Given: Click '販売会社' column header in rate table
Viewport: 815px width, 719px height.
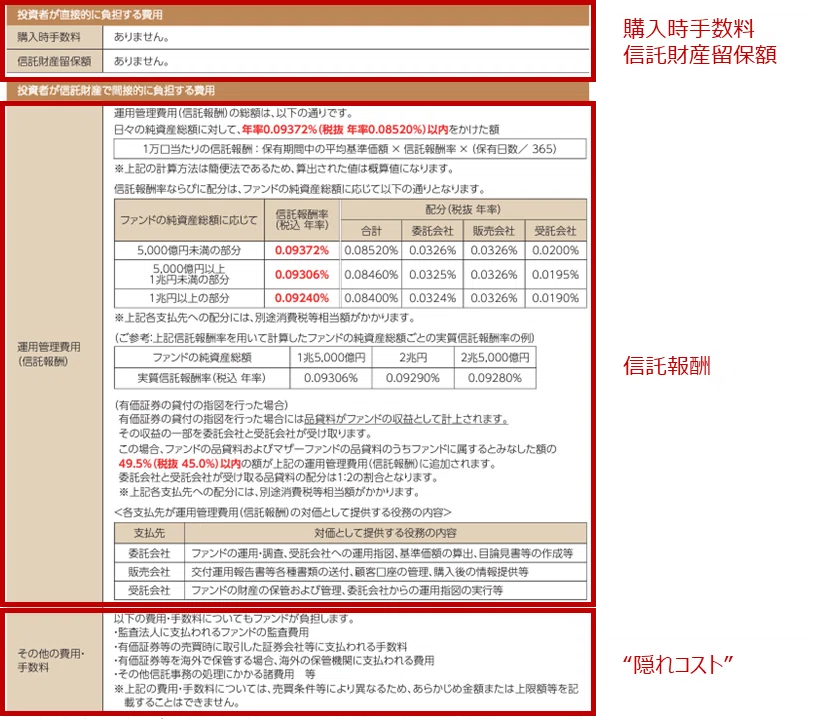Looking at the screenshot, I should tap(494, 231).
